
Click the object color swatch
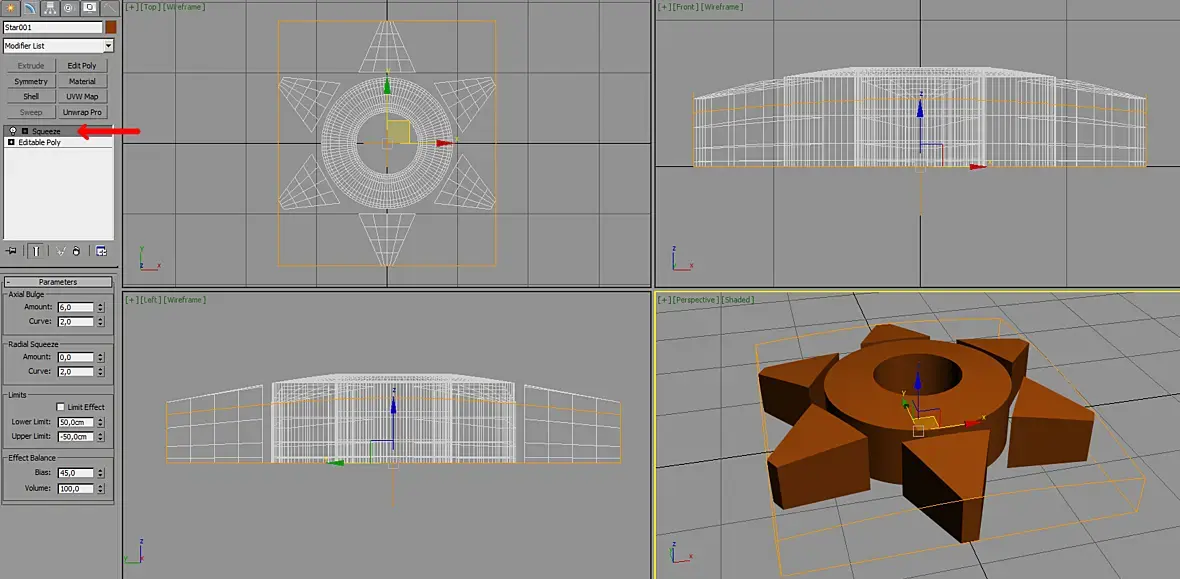coord(111,27)
